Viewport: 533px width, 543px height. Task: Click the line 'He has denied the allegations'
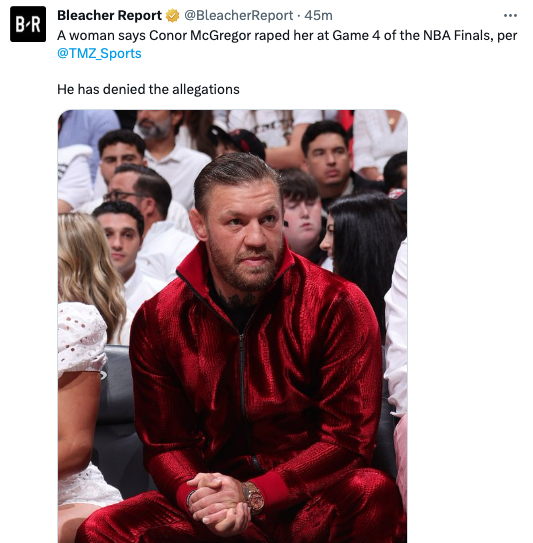pos(148,89)
